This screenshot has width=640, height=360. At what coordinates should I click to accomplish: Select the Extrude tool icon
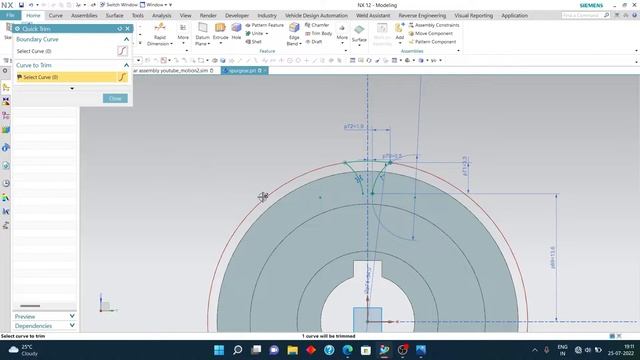point(220,27)
